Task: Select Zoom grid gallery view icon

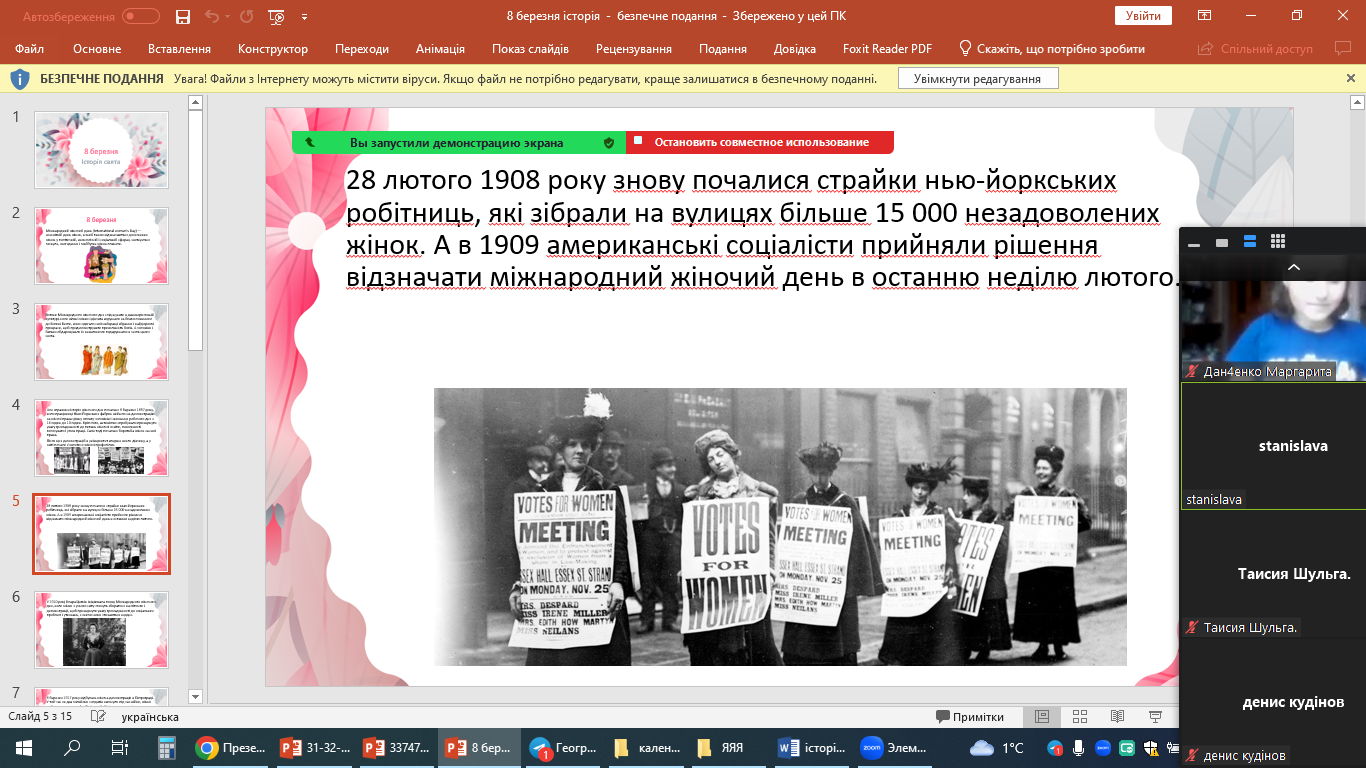Action: pos(1277,241)
